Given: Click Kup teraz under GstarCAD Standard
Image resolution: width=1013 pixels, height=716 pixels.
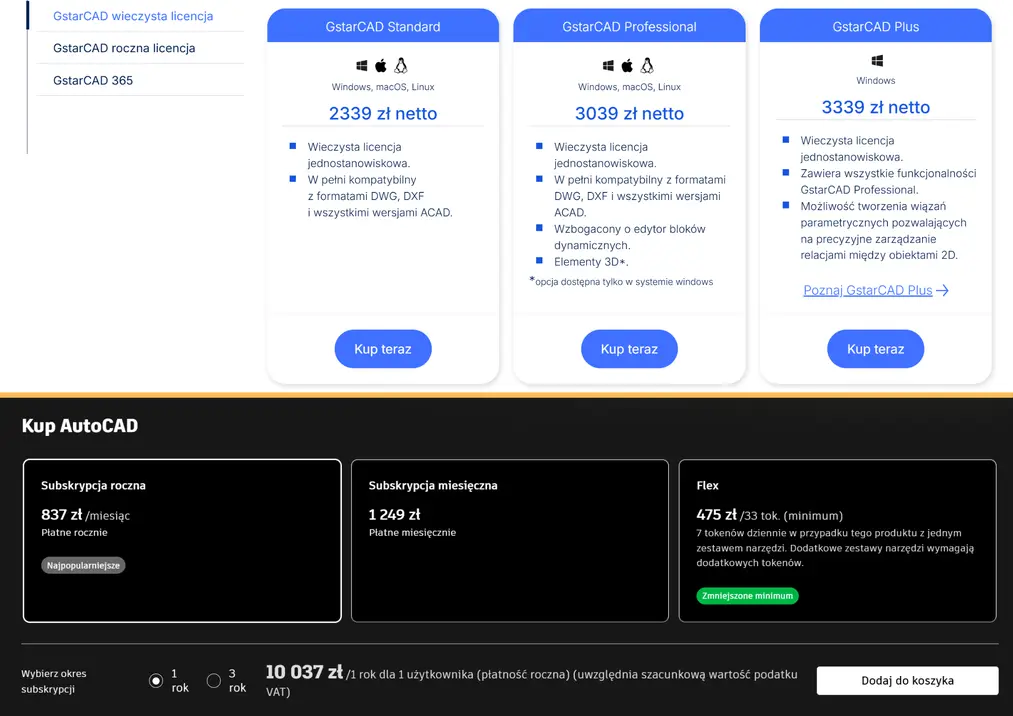Looking at the screenshot, I should pyautogui.click(x=383, y=349).
